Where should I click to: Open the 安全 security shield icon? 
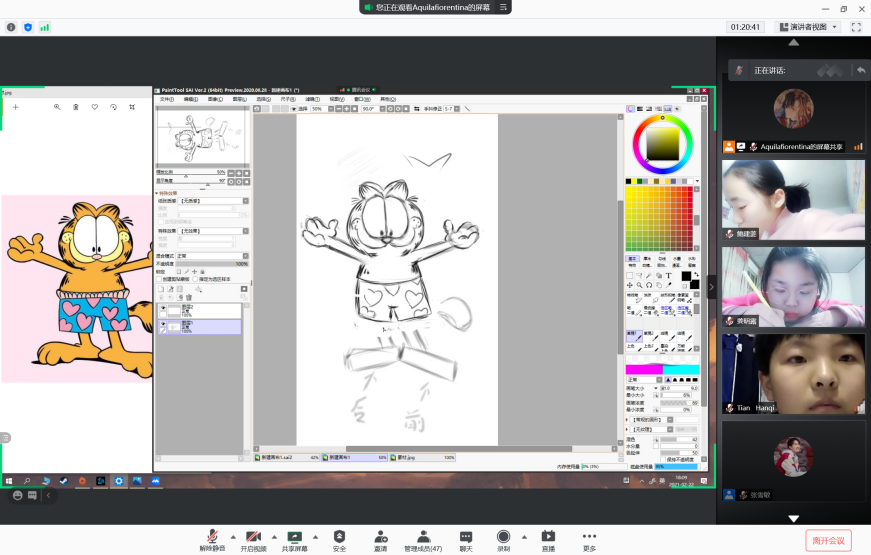(x=339, y=536)
